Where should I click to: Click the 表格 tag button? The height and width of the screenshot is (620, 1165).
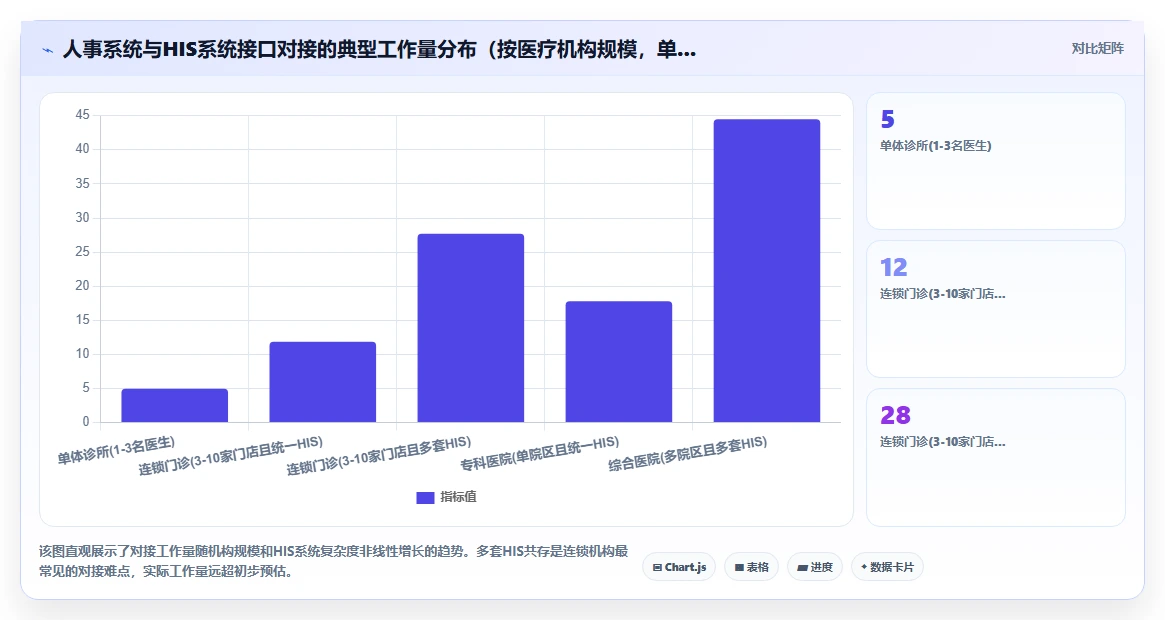pos(751,566)
